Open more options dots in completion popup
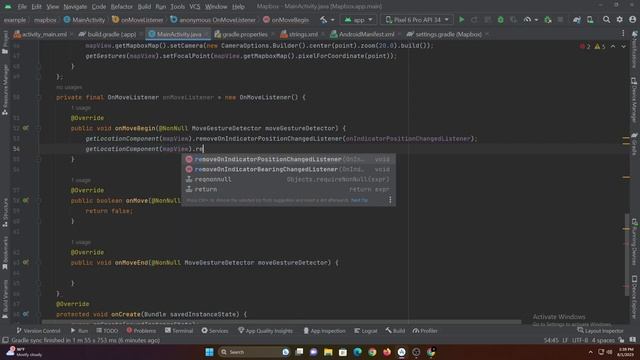 [x=390, y=200]
